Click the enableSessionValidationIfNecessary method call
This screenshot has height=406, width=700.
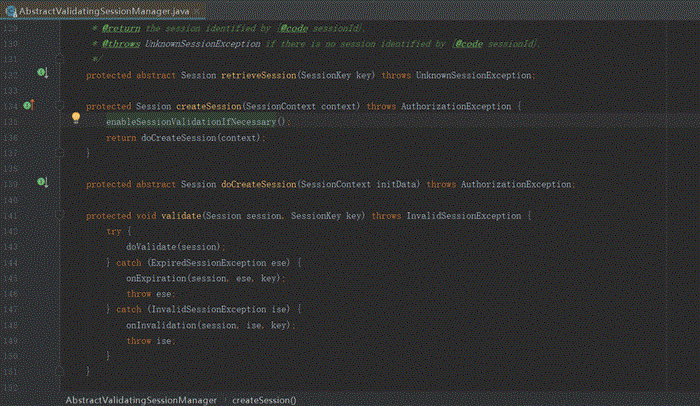191,122
